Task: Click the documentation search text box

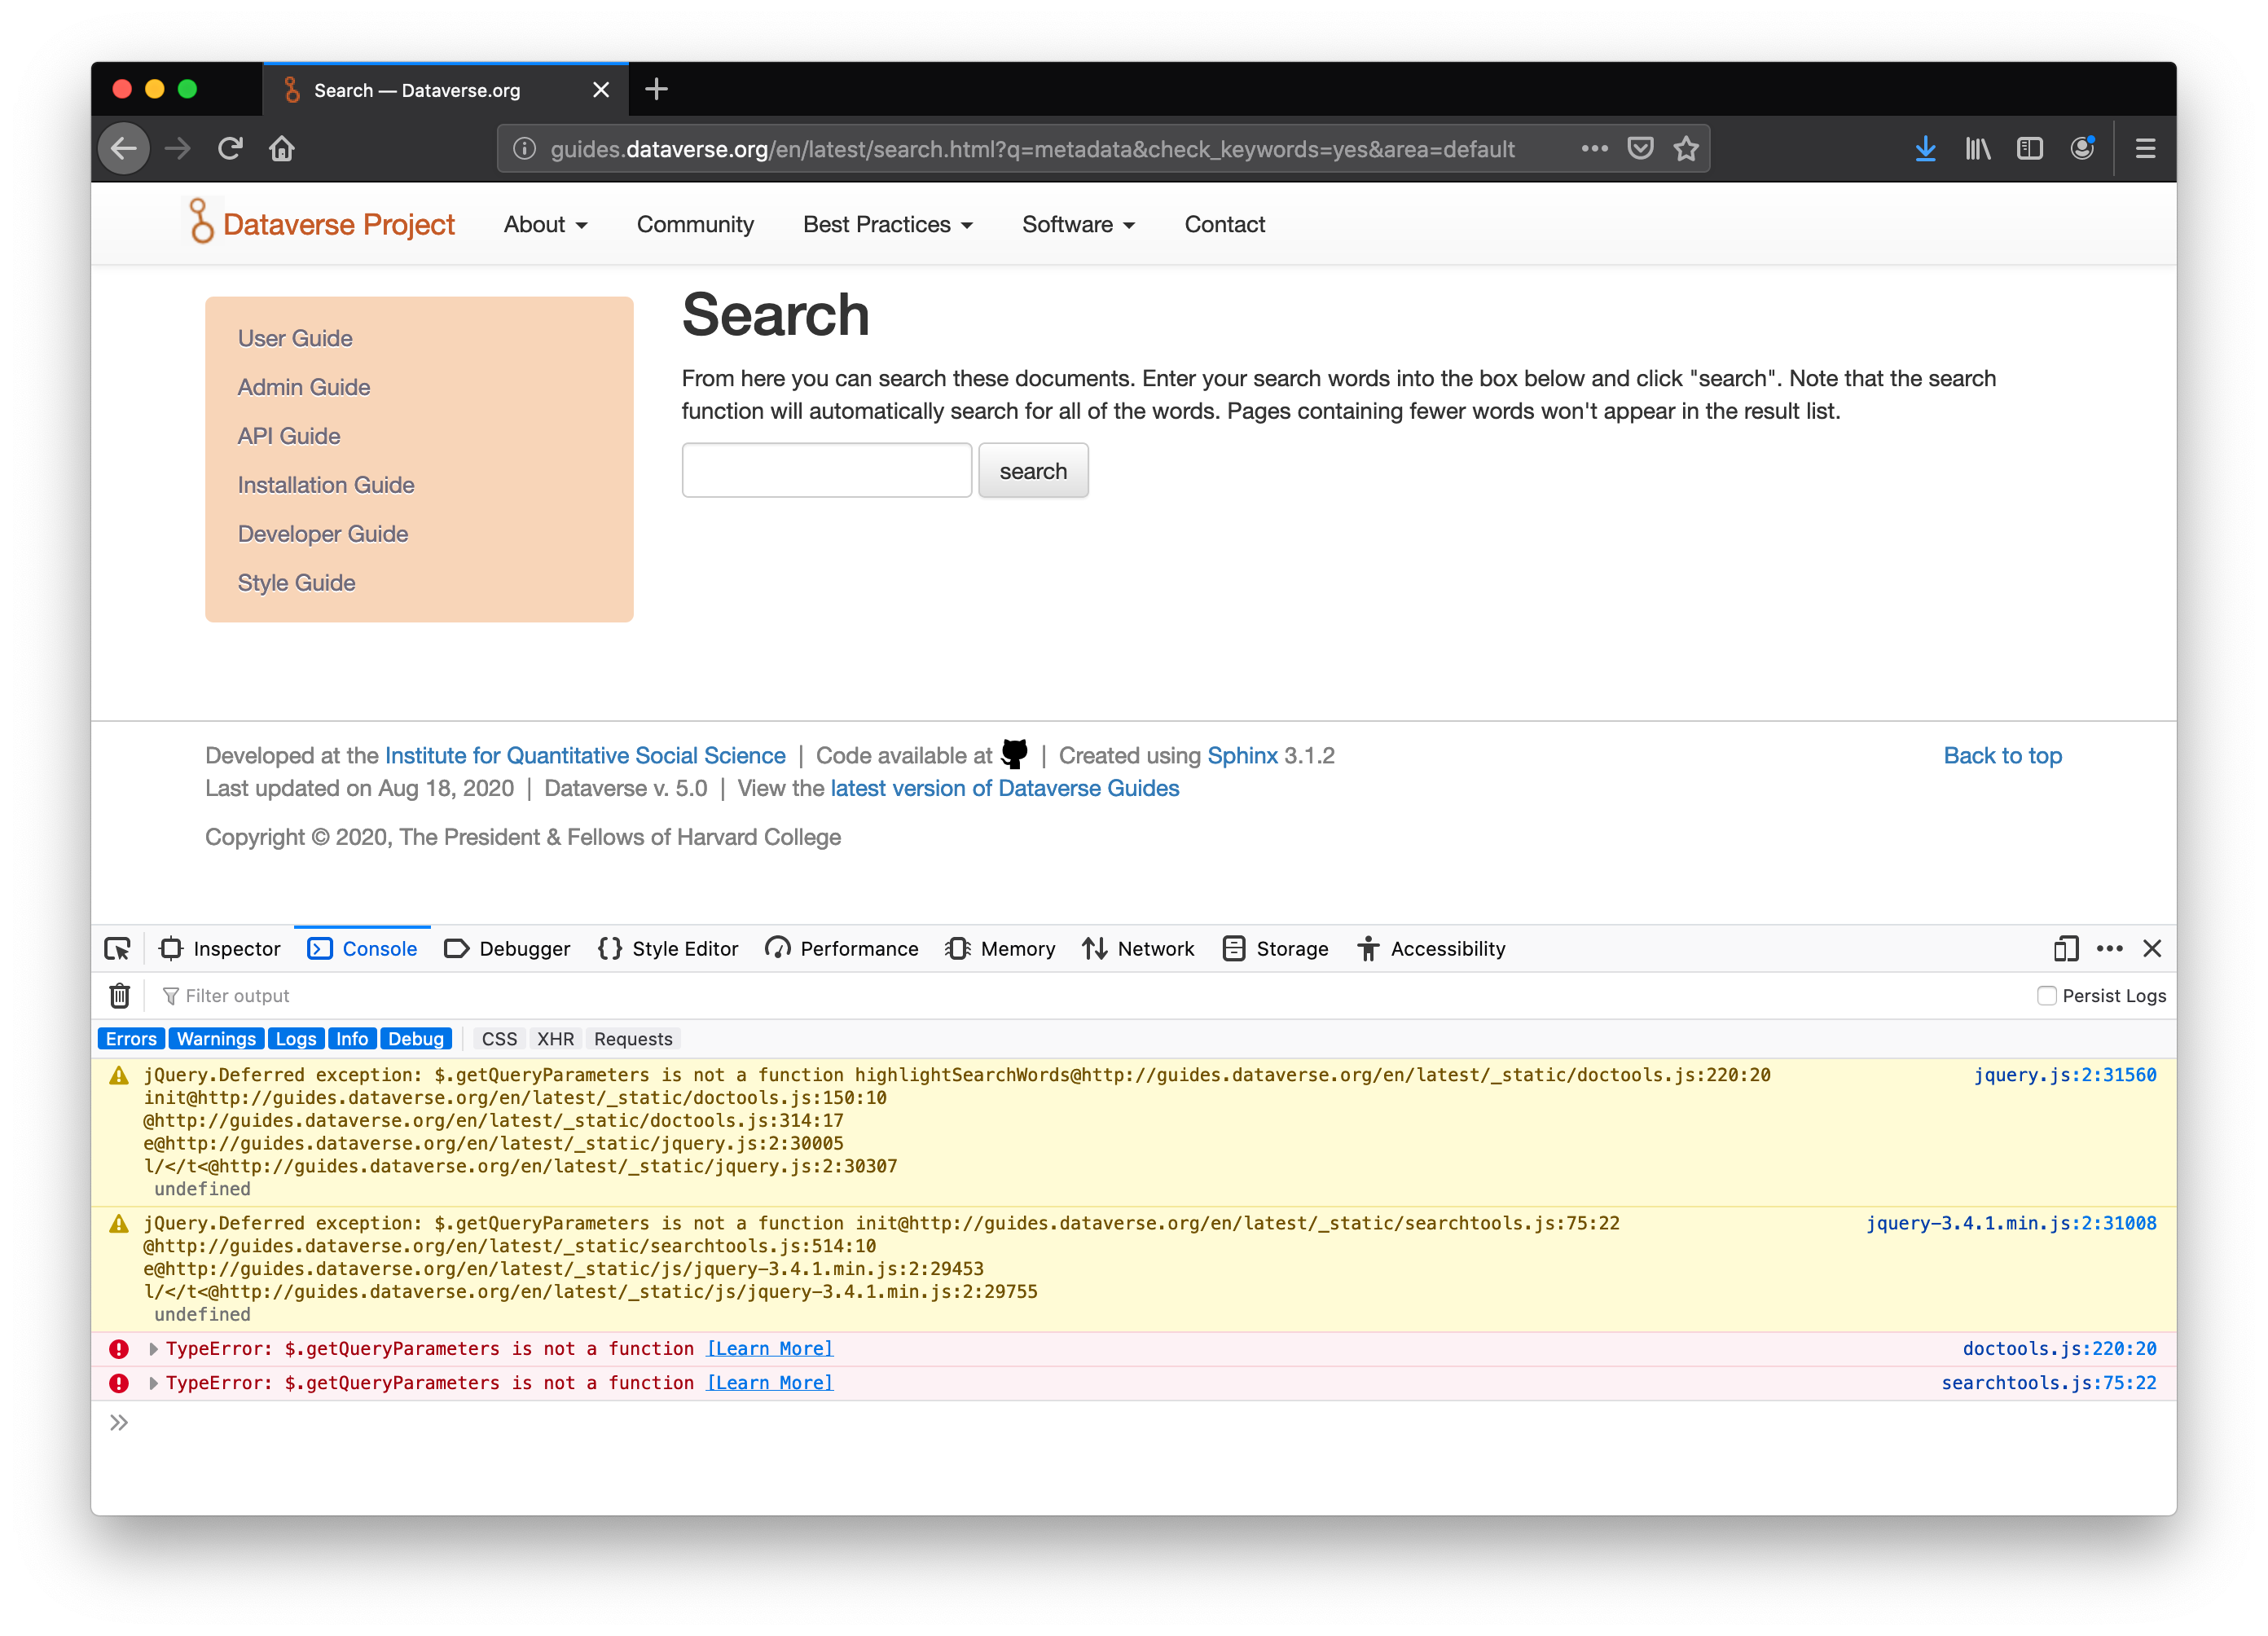Action: click(x=826, y=470)
